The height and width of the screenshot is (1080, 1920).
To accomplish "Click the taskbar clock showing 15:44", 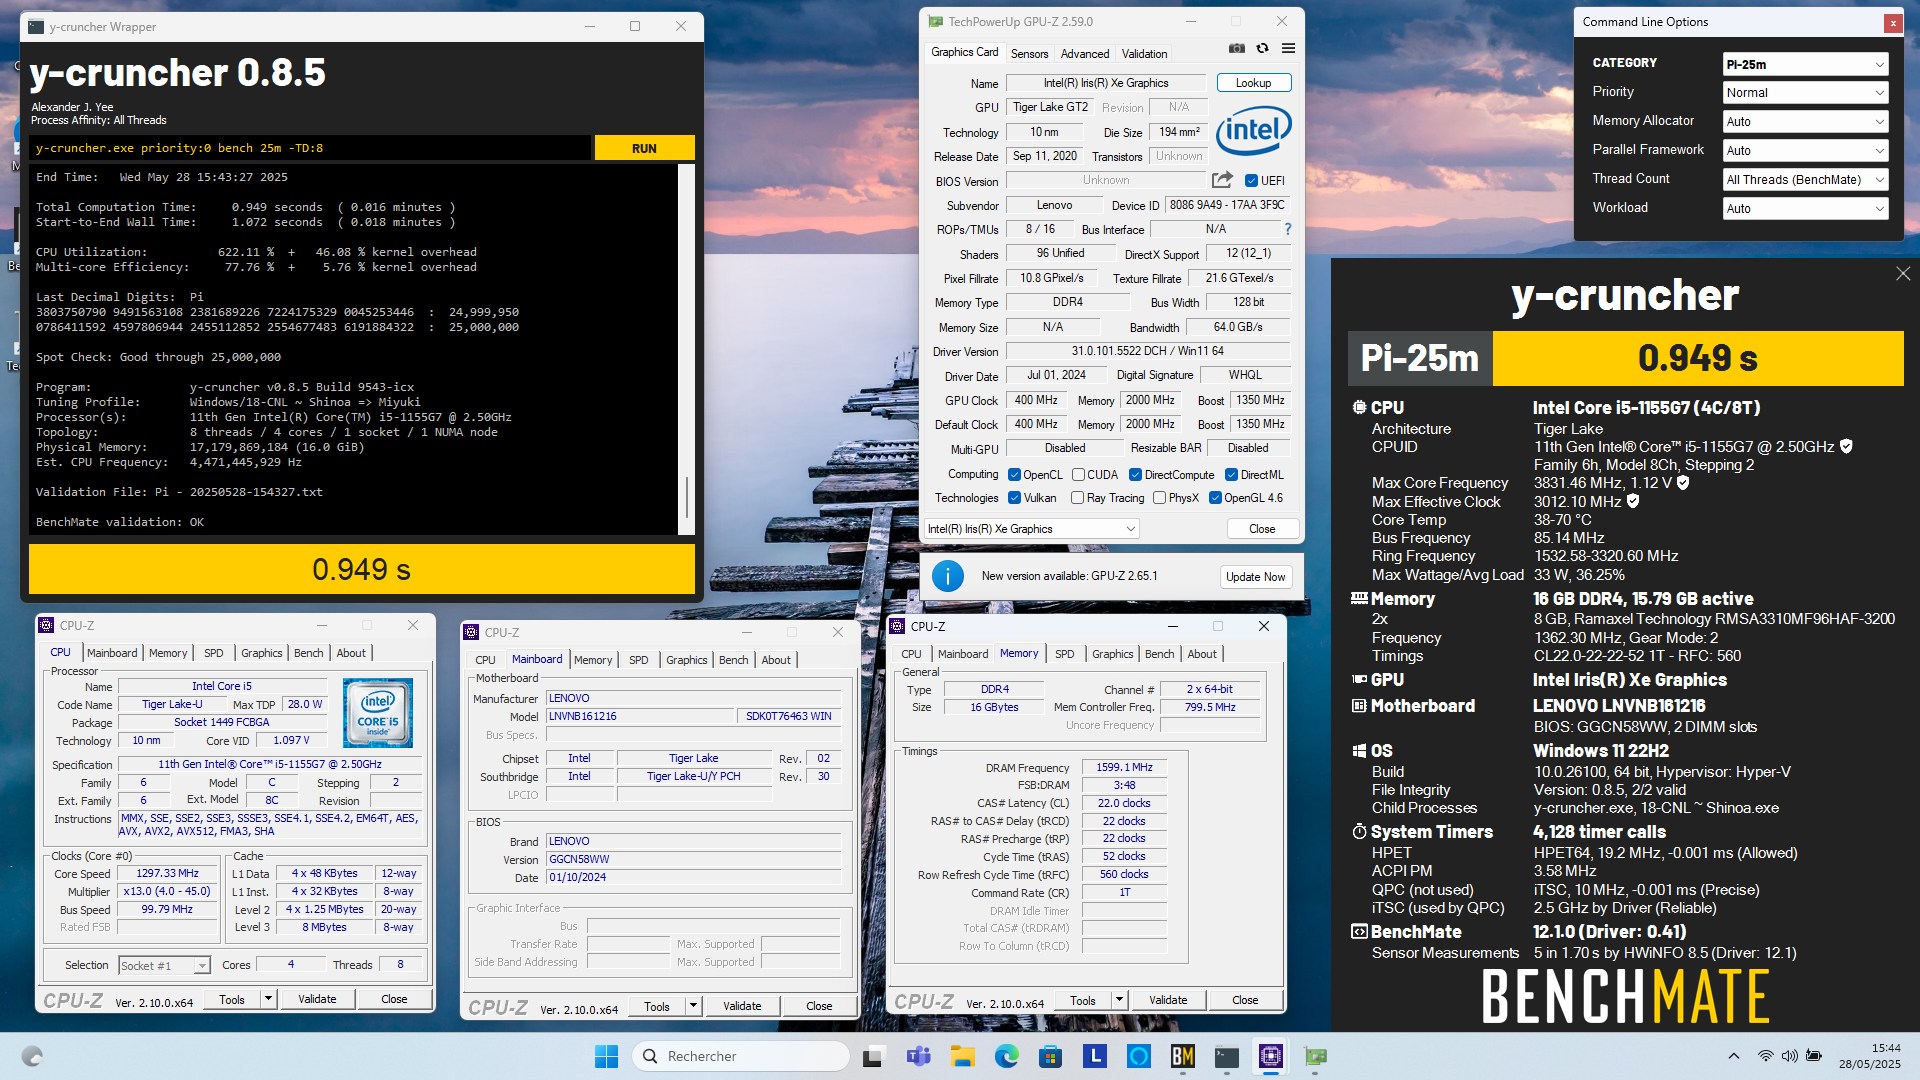I will [x=1870, y=1056].
